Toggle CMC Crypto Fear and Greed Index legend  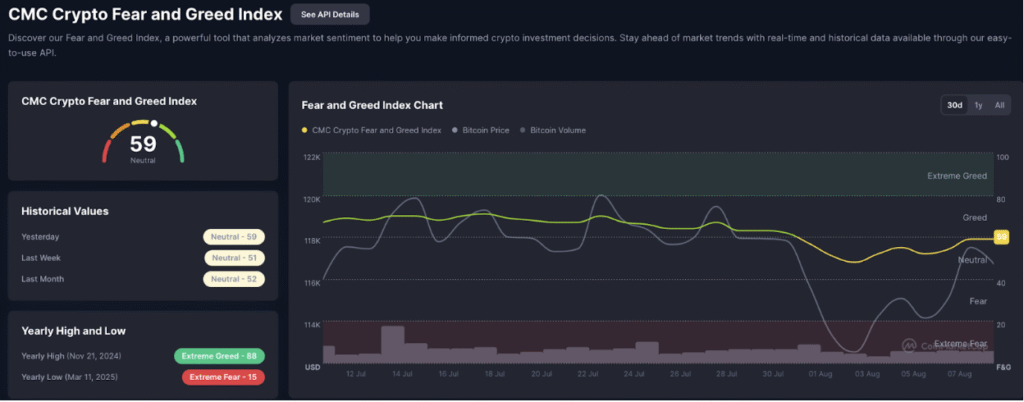(371, 130)
